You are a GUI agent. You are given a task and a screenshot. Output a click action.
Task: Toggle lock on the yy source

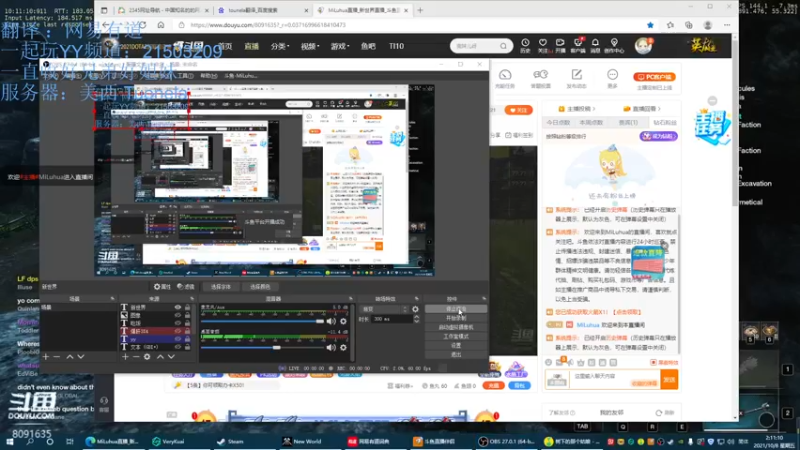187,339
